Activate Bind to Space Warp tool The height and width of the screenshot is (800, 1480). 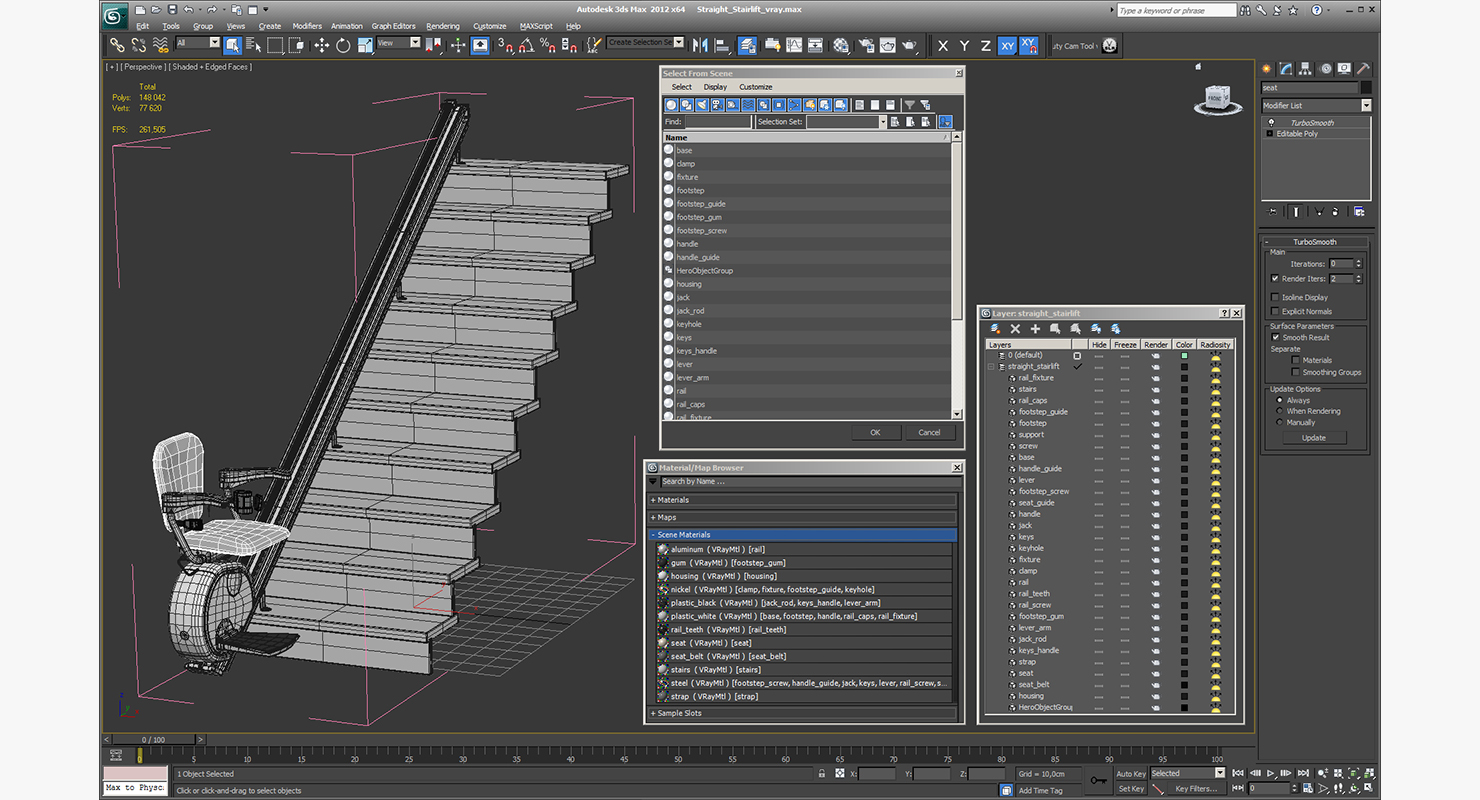click(x=160, y=45)
